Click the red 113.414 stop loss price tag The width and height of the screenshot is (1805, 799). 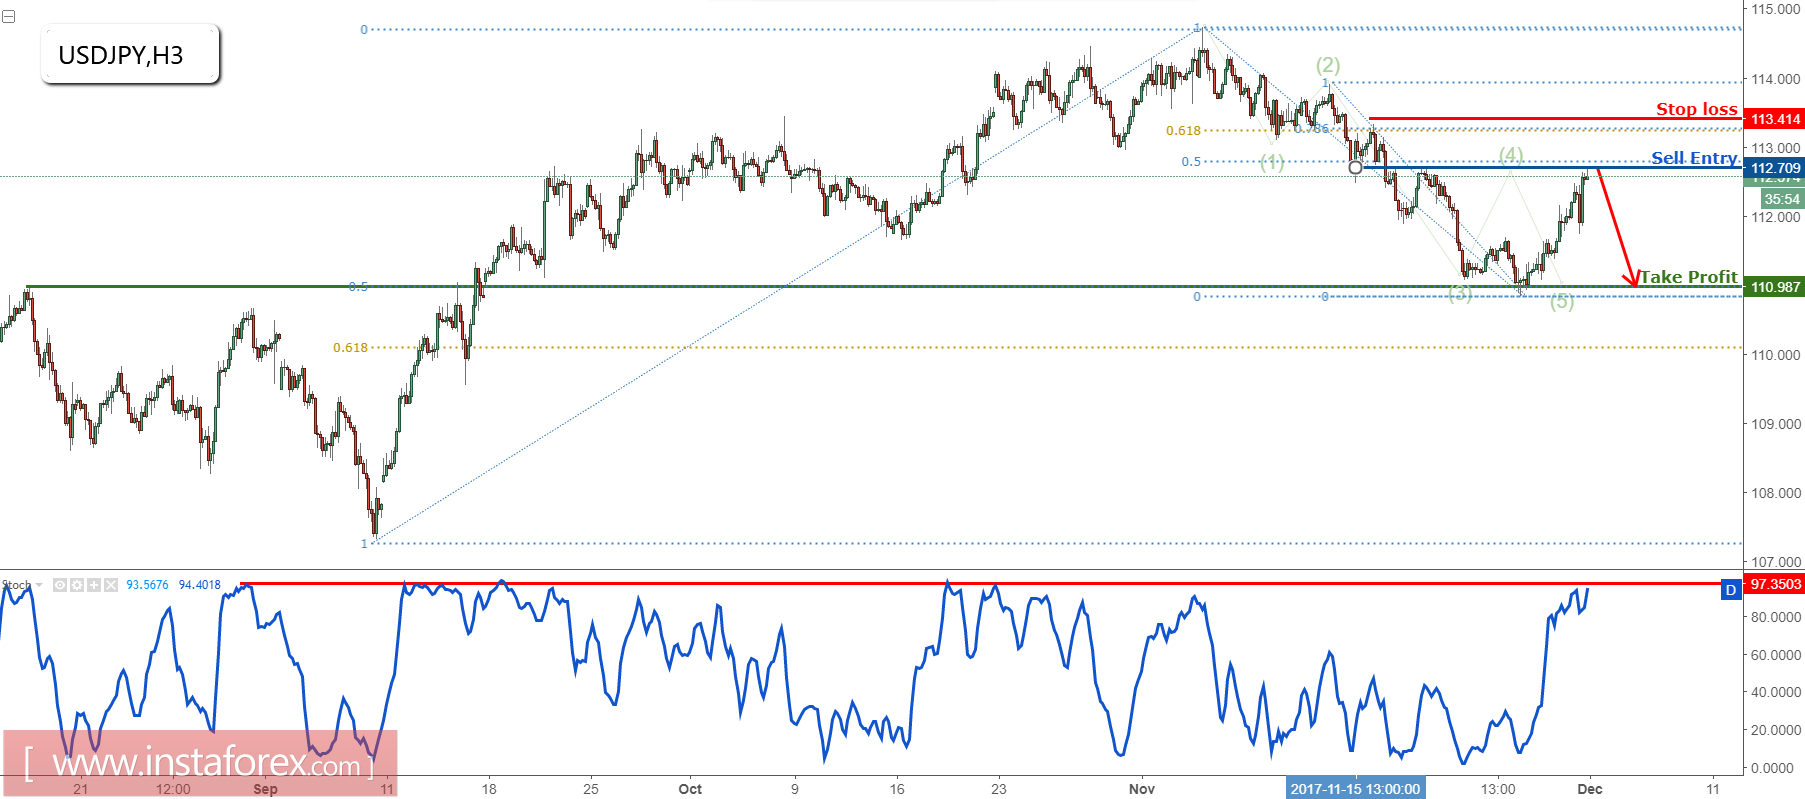click(x=1775, y=119)
